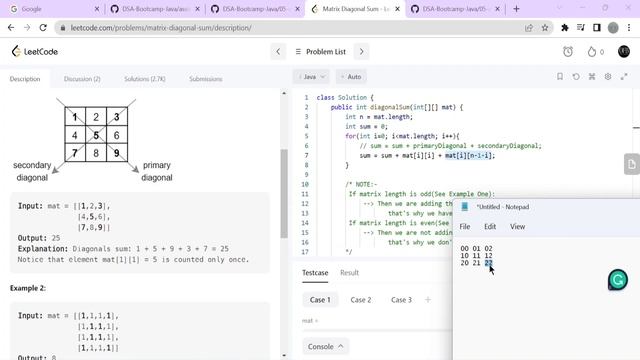This screenshot has width=640, height=360.
Task: Close the Matrix Diagonal Sum browser tab
Action: 398,9
